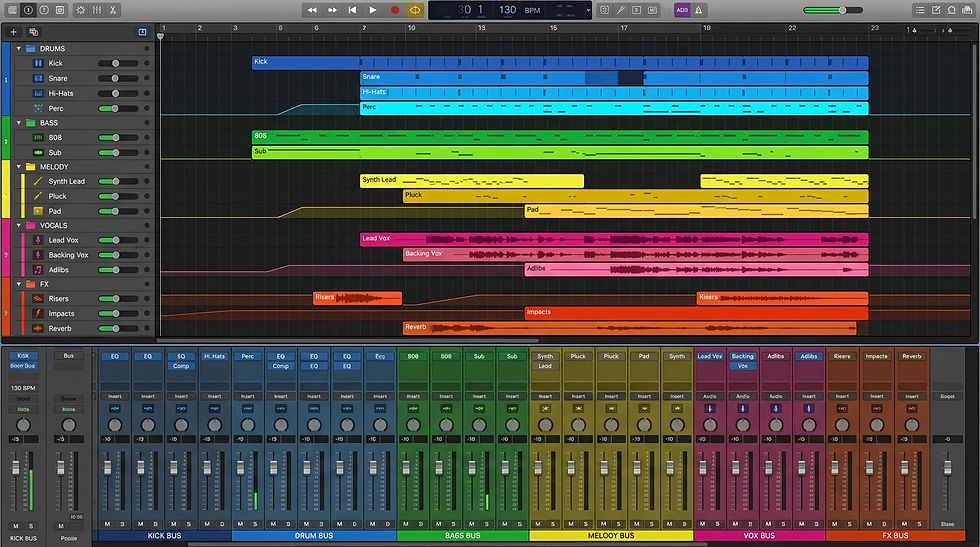Toggle the dot button on Reverb track

tap(147, 329)
